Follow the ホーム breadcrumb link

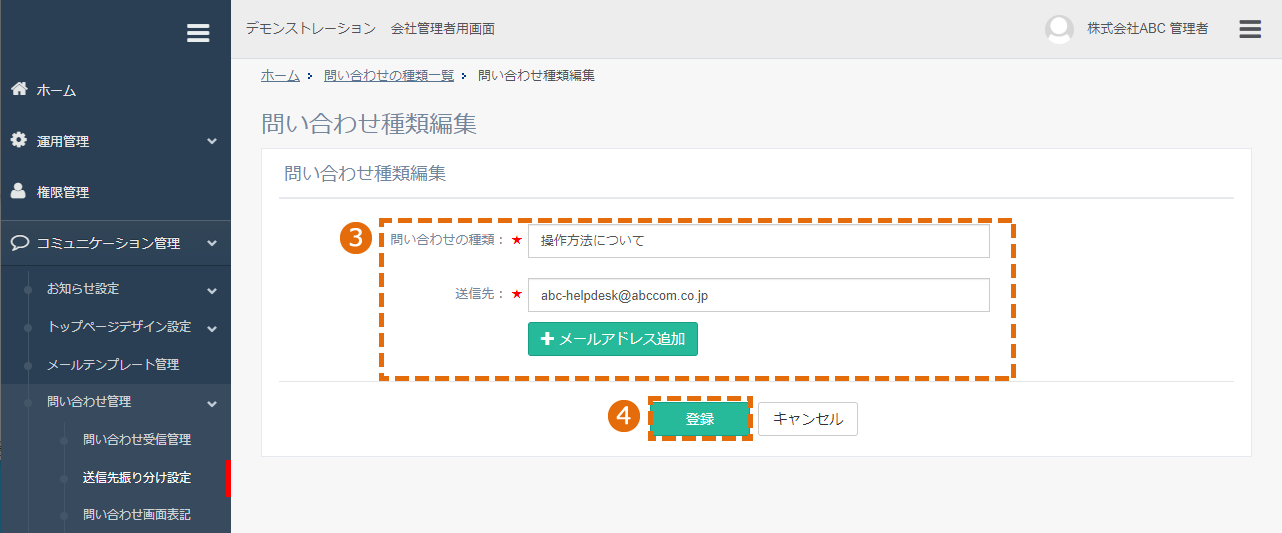[x=280, y=76]
